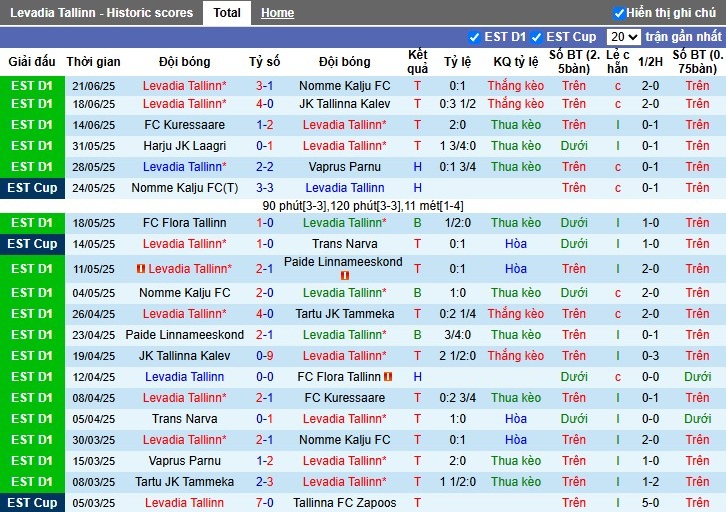Click the Thời gian column header

tap(94, 62)
